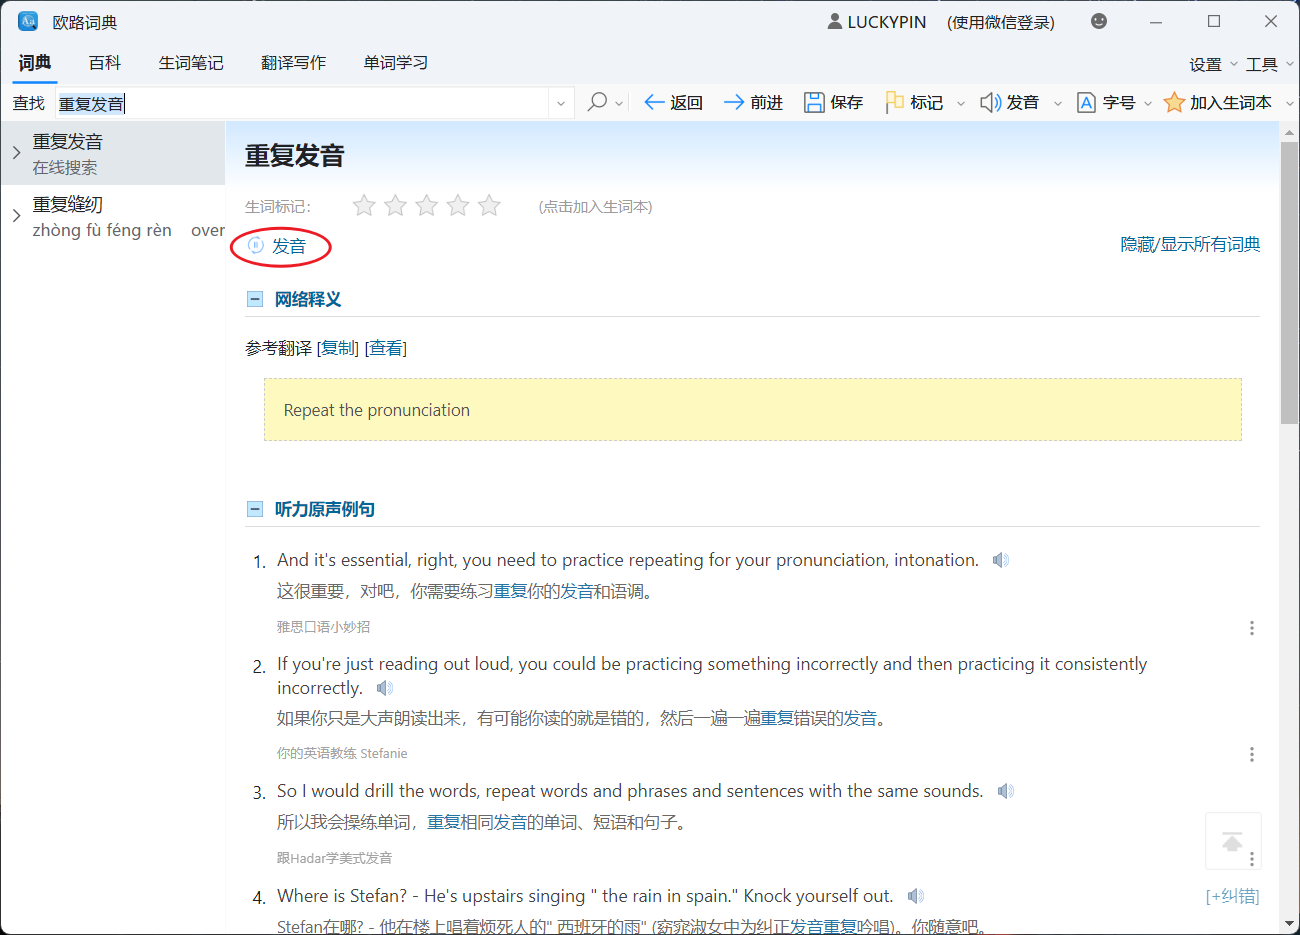Screen dimensions: 1300x935
Task: Click 使用微信登录 login link
Action: point(1001,22)
